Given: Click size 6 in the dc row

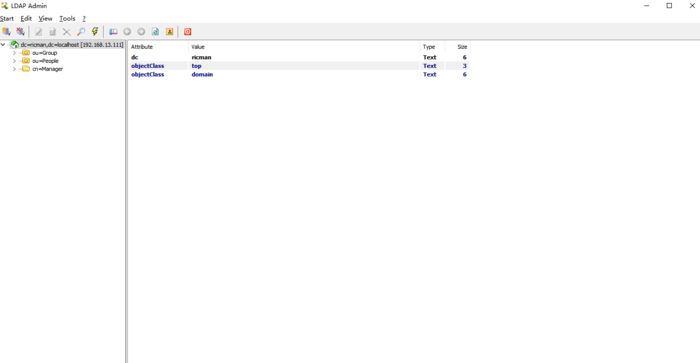Looking at the screenshot, I should [464, 57].
